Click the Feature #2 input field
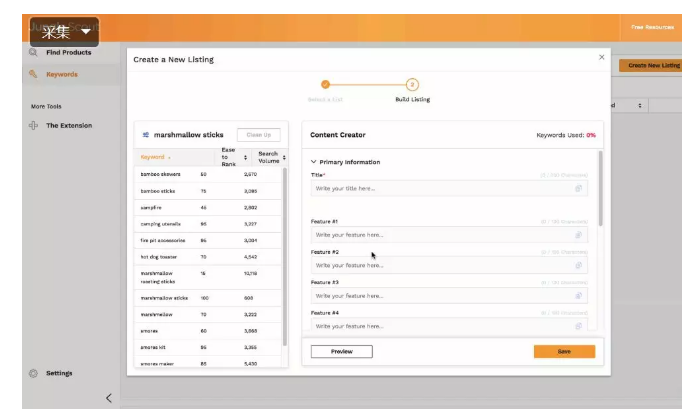The height and width of the screenshot is (420, 691). [x=449, y=265]
